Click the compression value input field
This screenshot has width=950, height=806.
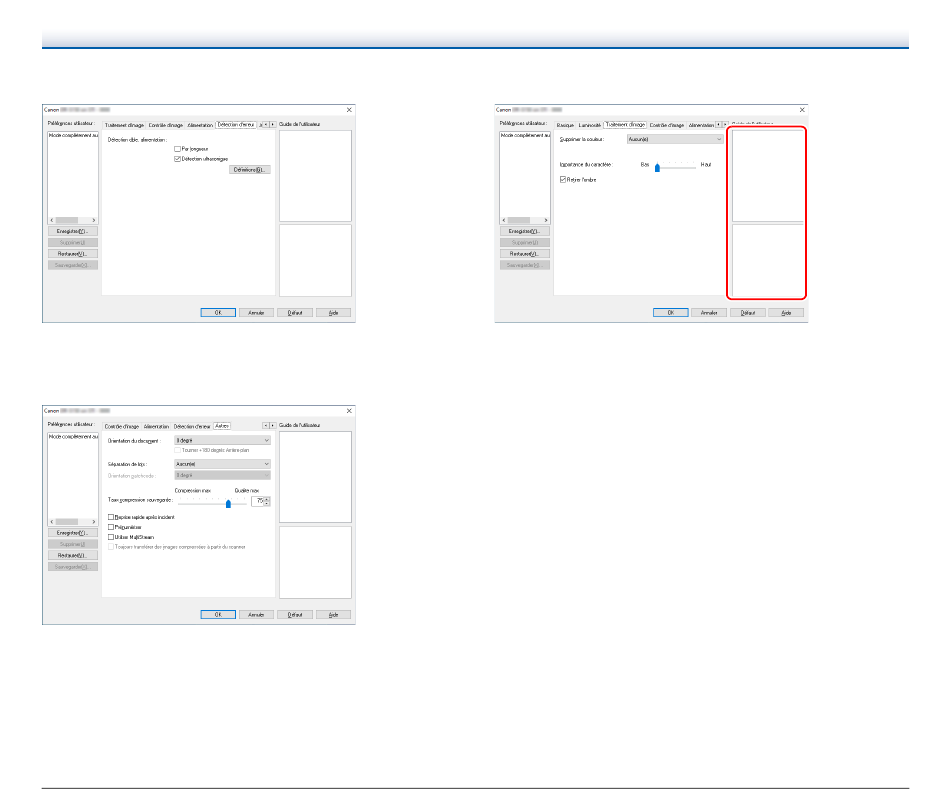pyautogui.click(x=258, y=501)
